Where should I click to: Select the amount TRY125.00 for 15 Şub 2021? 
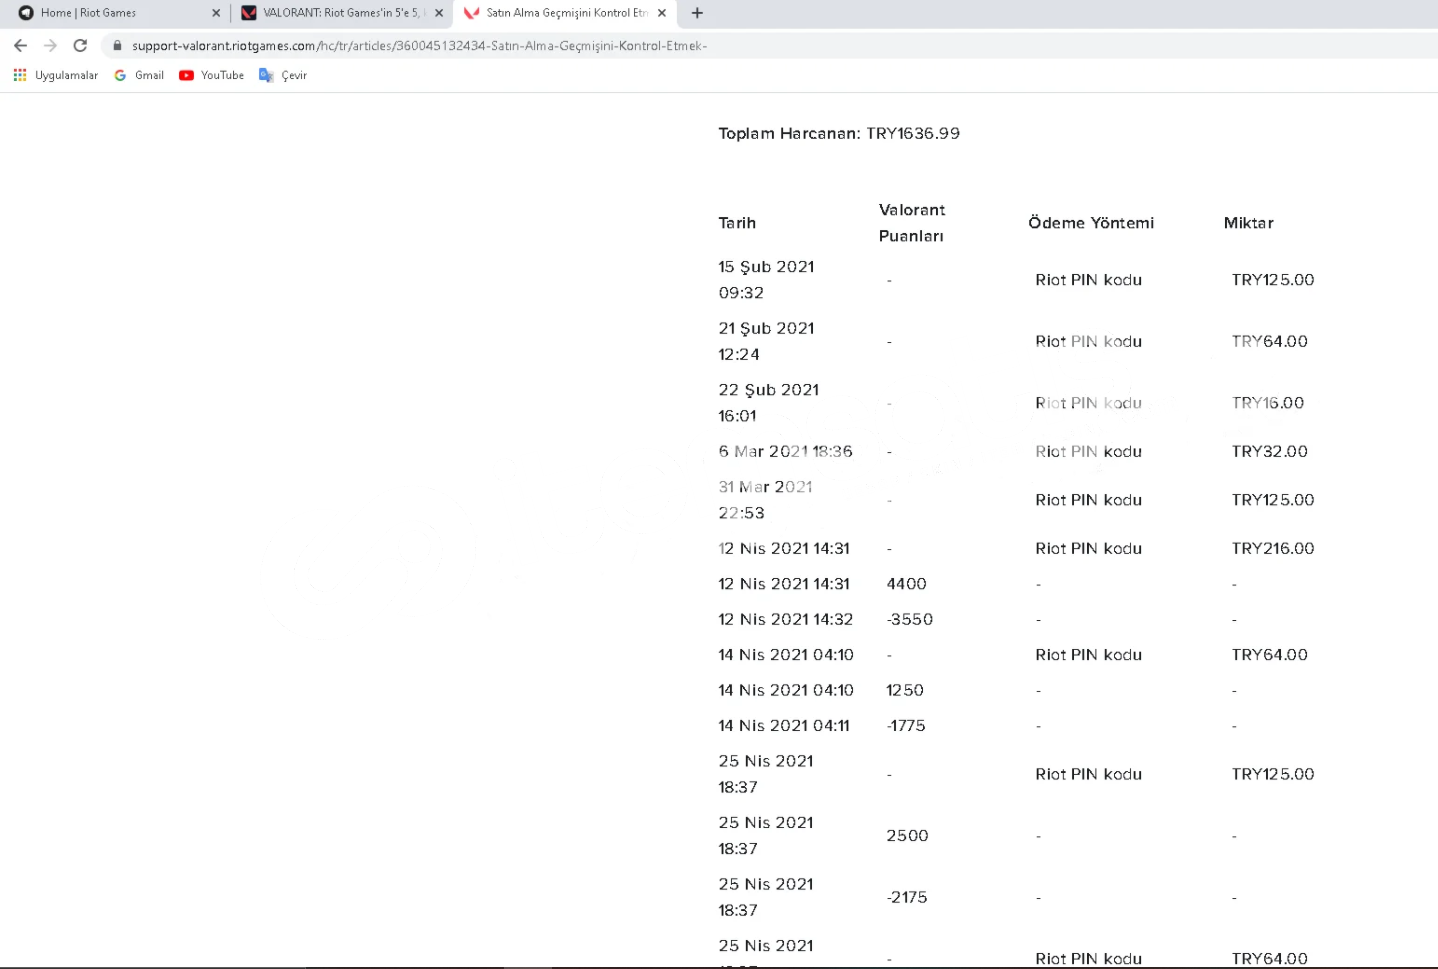coord(1273,280)
